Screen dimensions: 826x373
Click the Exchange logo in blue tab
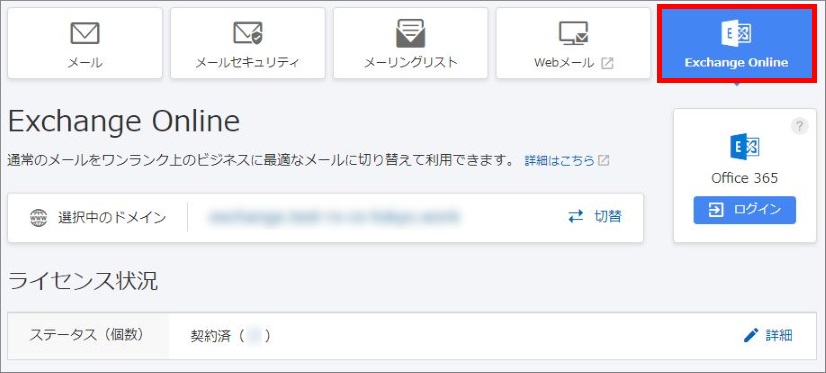coord(736,34)
